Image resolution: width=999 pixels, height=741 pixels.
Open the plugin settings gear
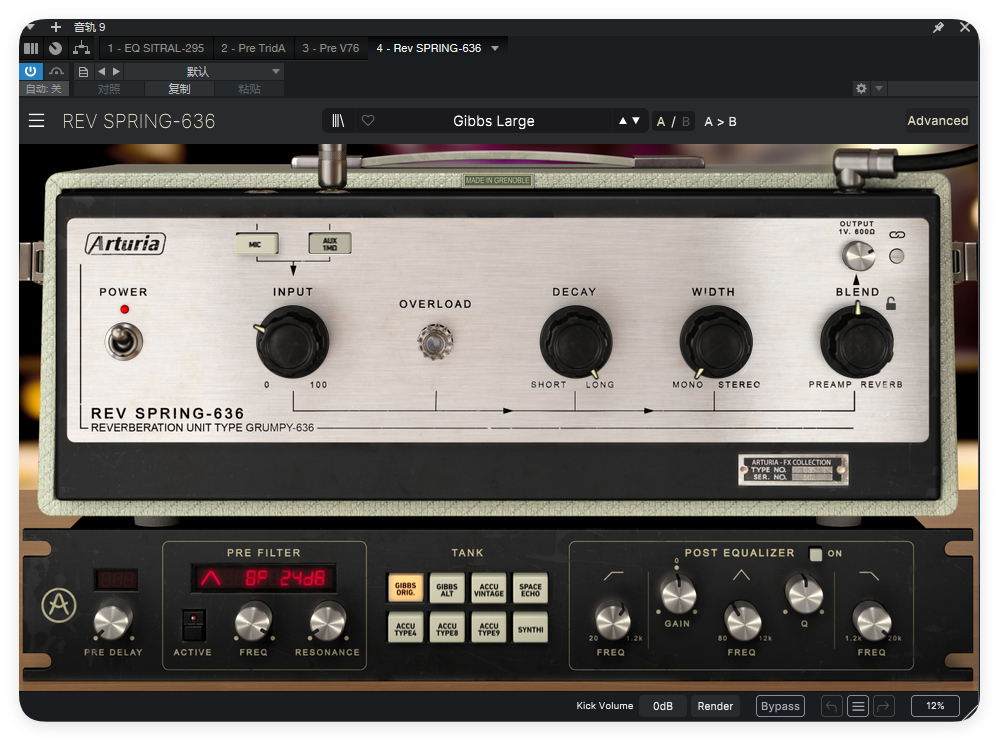pos(861,89)
